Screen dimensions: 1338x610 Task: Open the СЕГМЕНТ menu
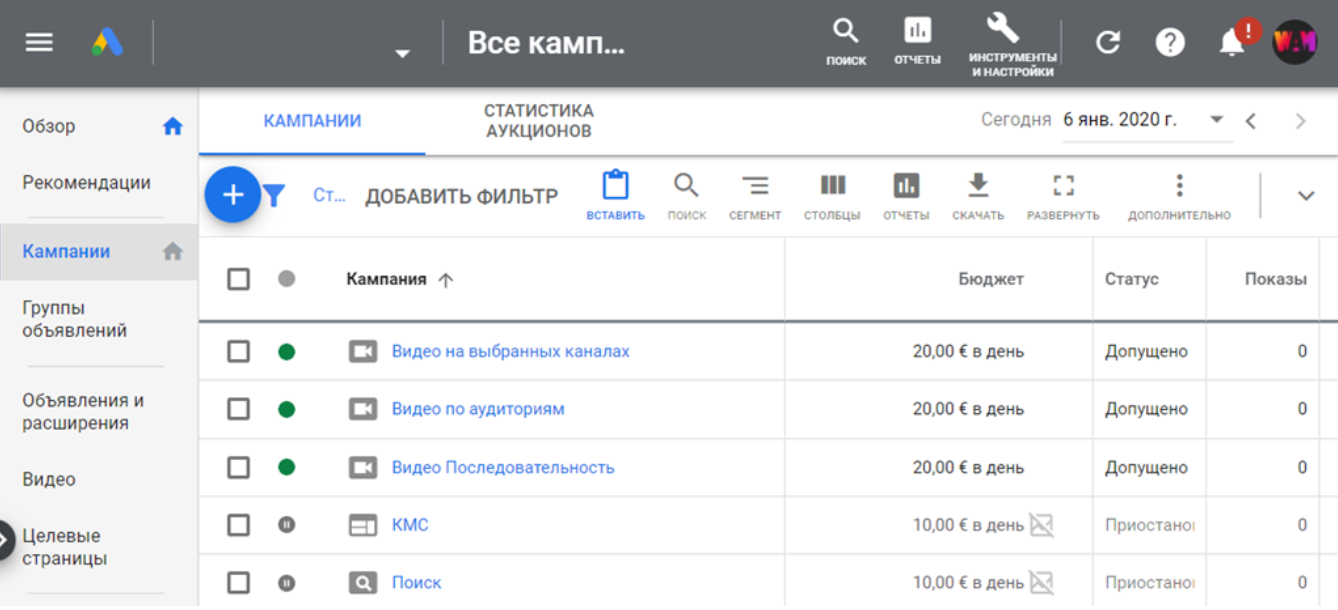tap(755, 196)
